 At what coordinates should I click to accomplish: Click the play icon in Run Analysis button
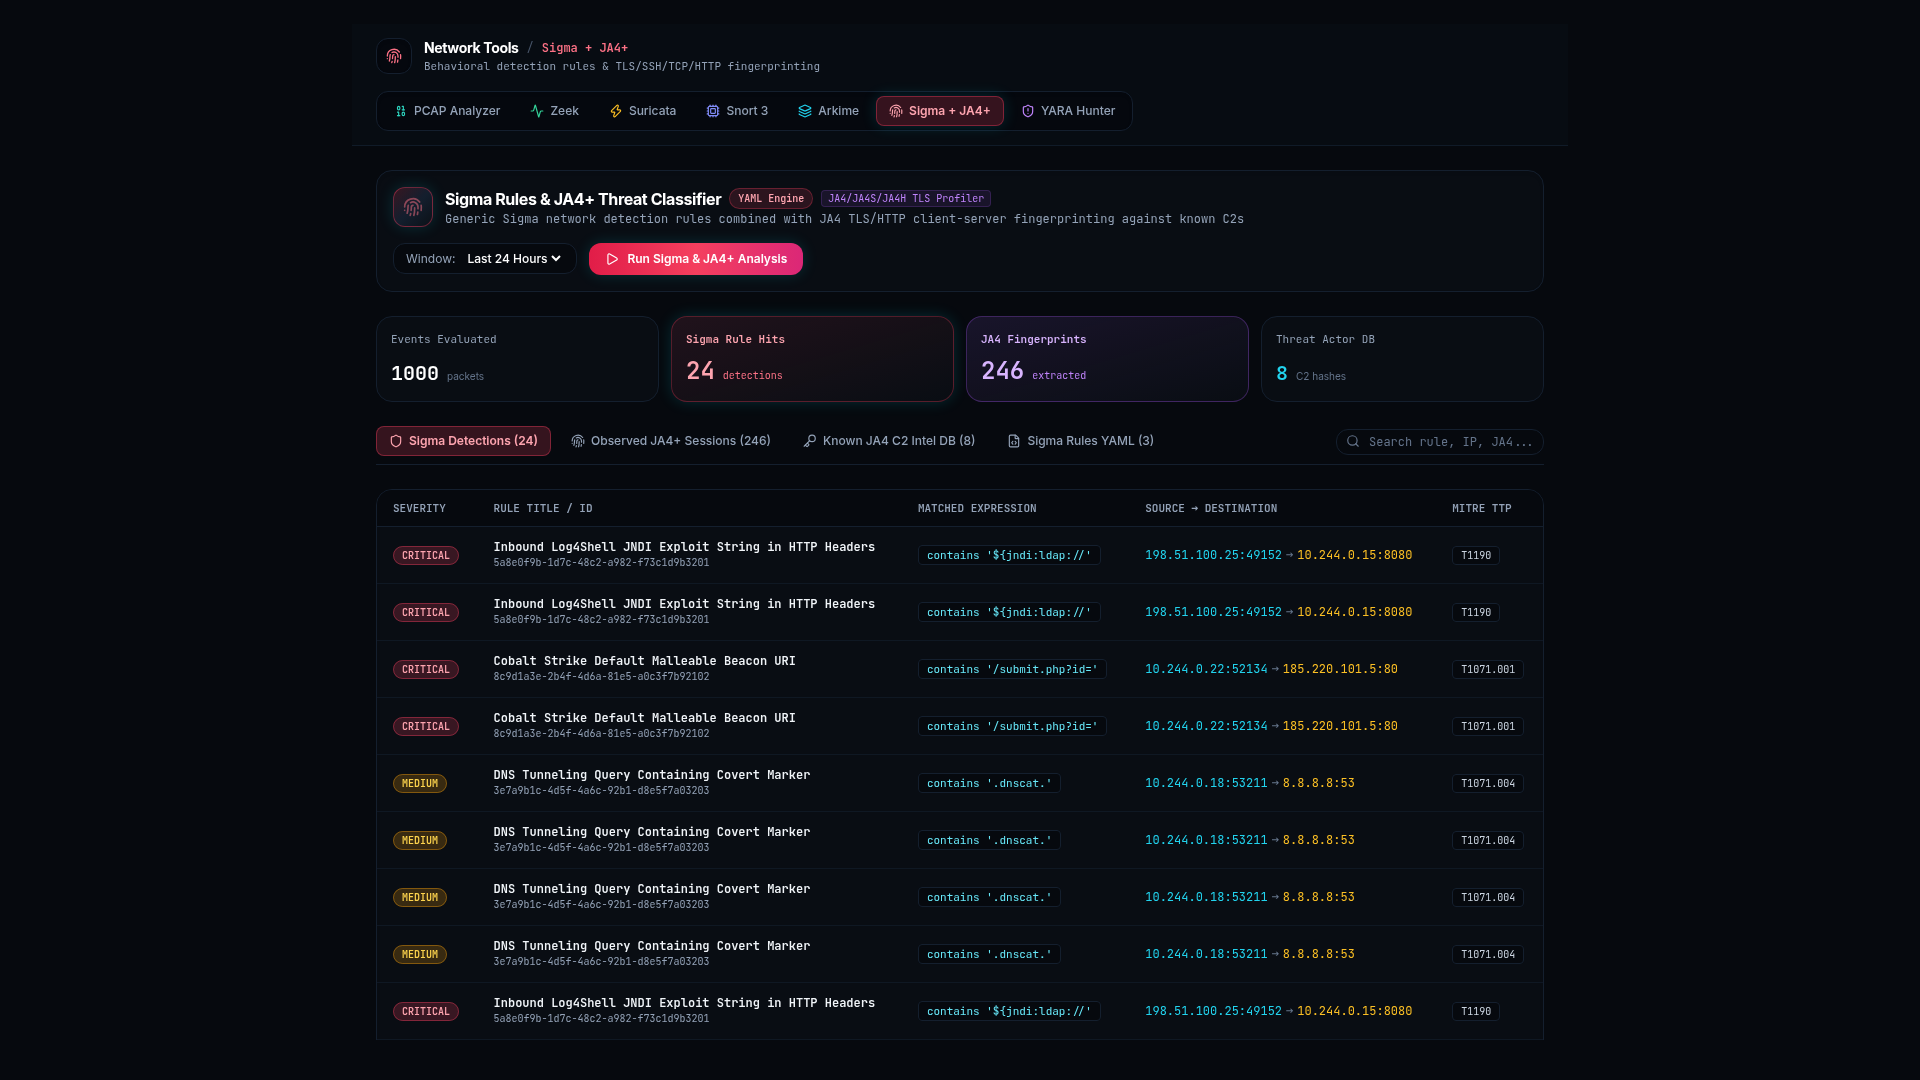click(613, 259)
